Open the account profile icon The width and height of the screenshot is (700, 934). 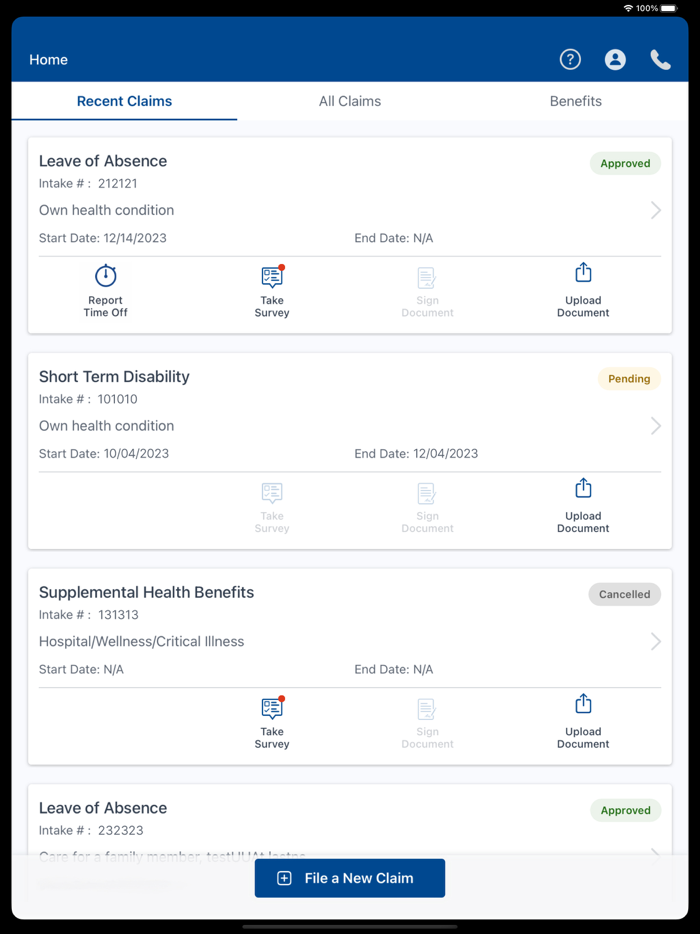pyautogui.click(x=615, y=59)
